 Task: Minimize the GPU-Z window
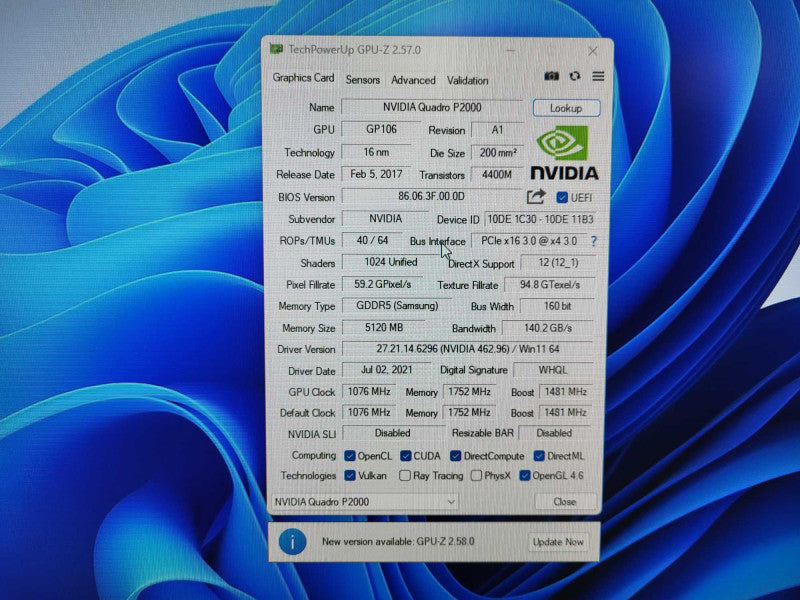coord(511,51)
